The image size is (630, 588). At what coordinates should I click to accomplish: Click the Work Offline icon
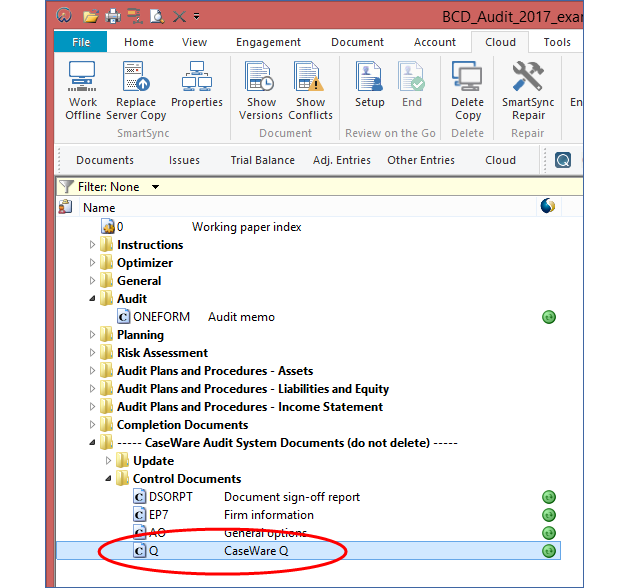(83, 89)
